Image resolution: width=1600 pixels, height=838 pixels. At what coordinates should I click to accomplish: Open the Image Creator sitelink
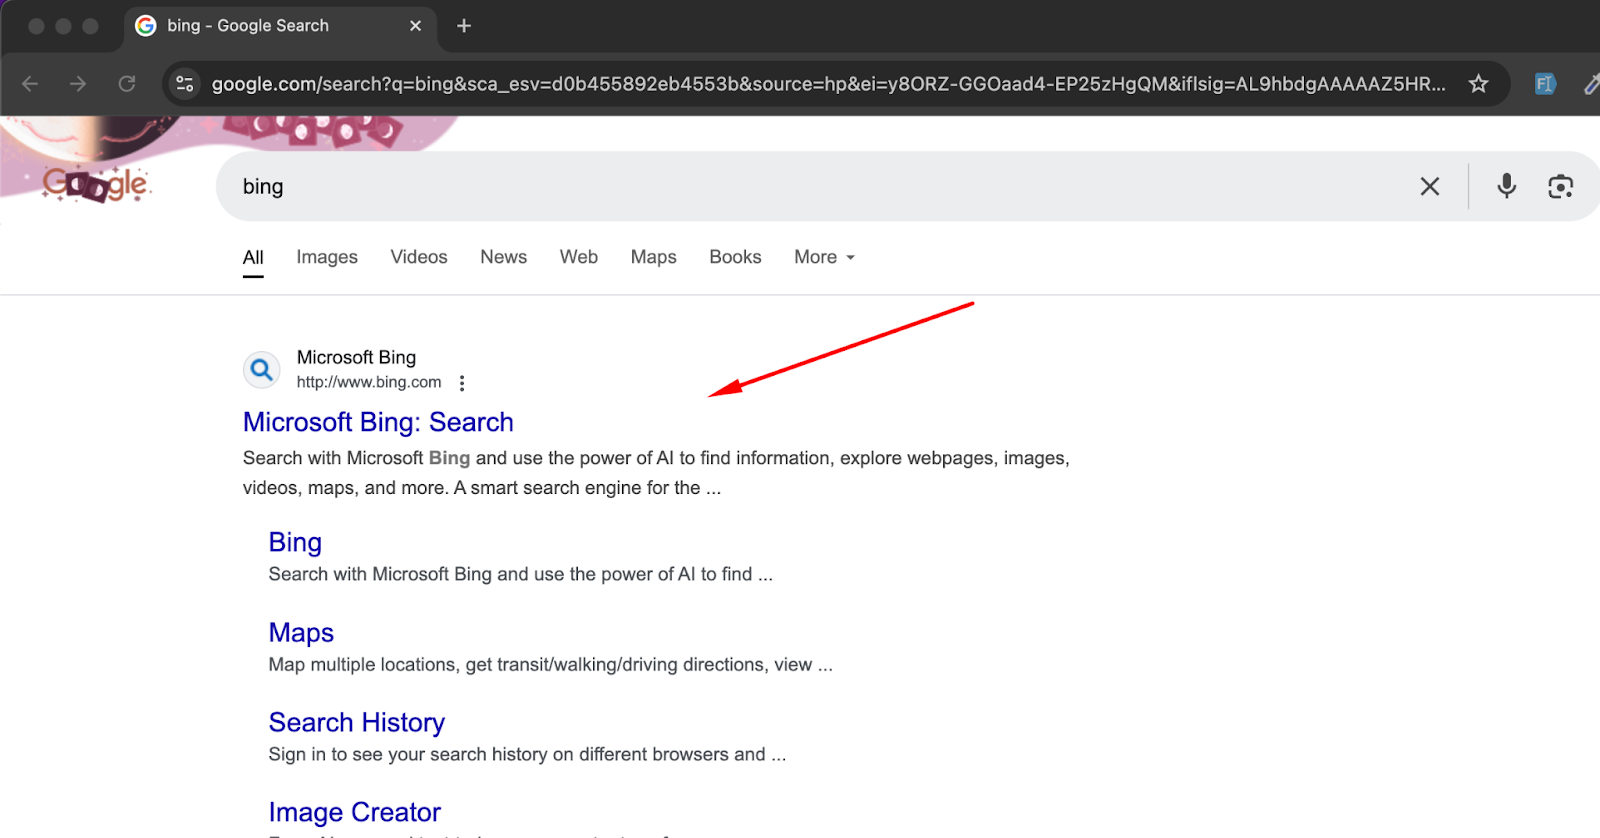355,812
